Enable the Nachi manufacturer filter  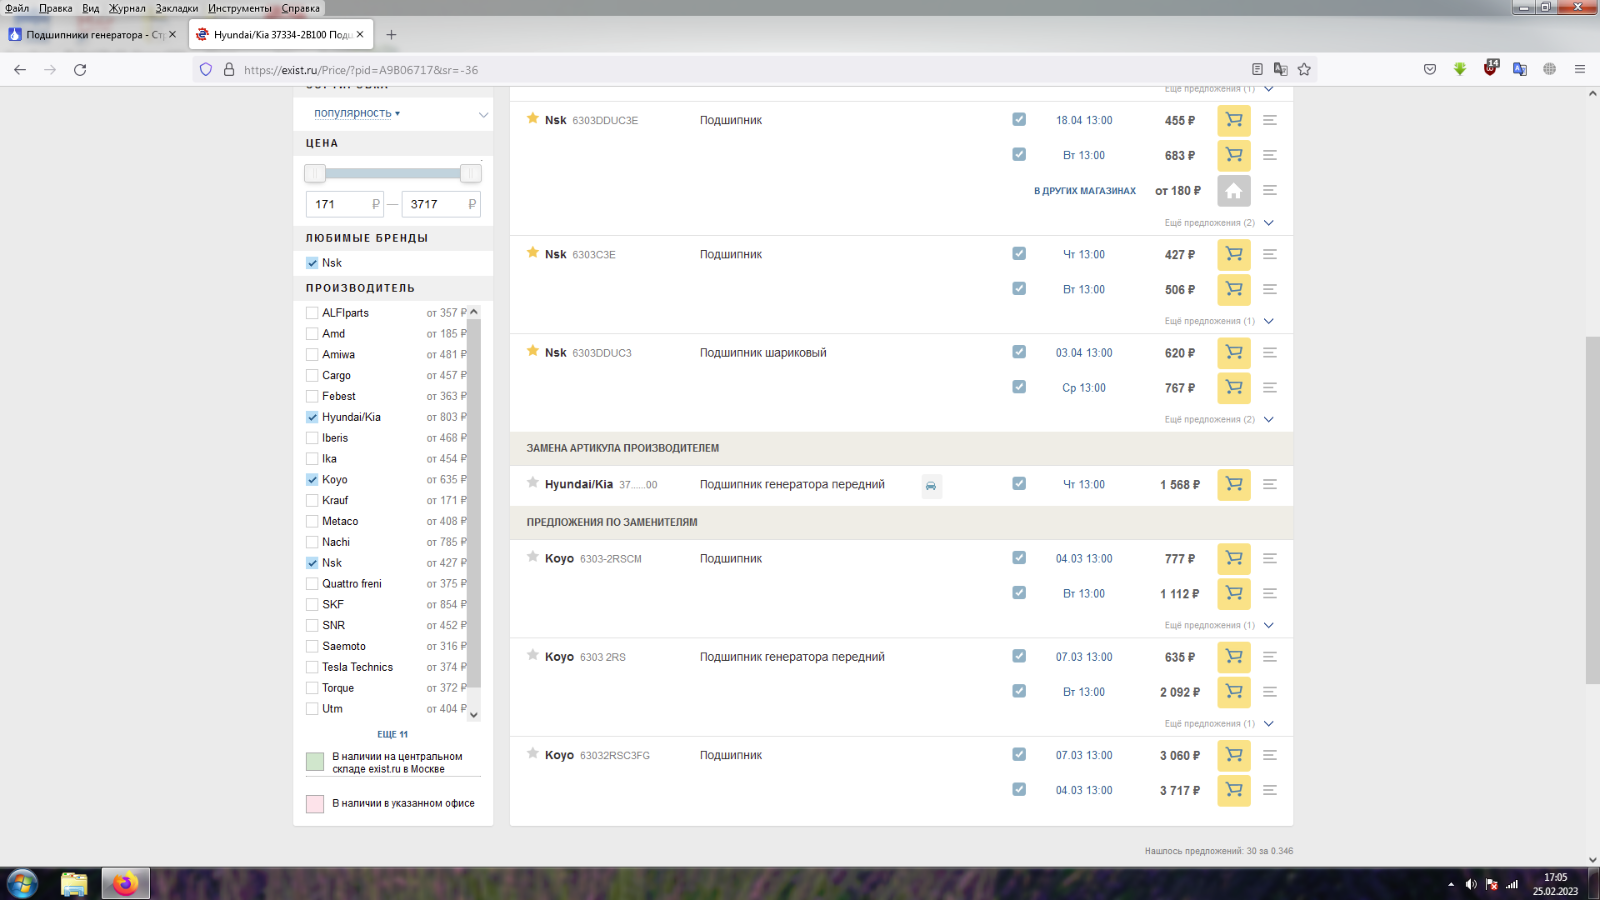coord(312,542)
